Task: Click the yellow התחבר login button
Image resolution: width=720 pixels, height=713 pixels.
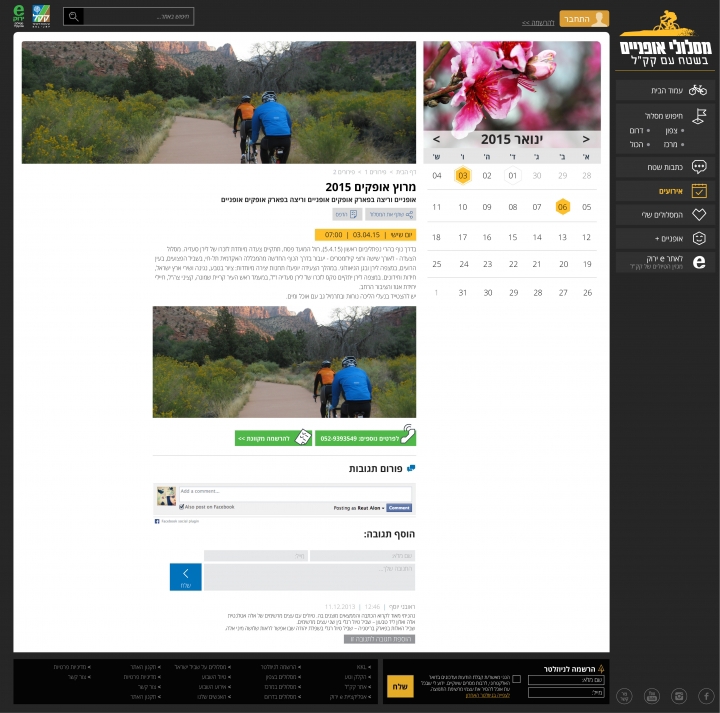Action: (x=584, y=19)
